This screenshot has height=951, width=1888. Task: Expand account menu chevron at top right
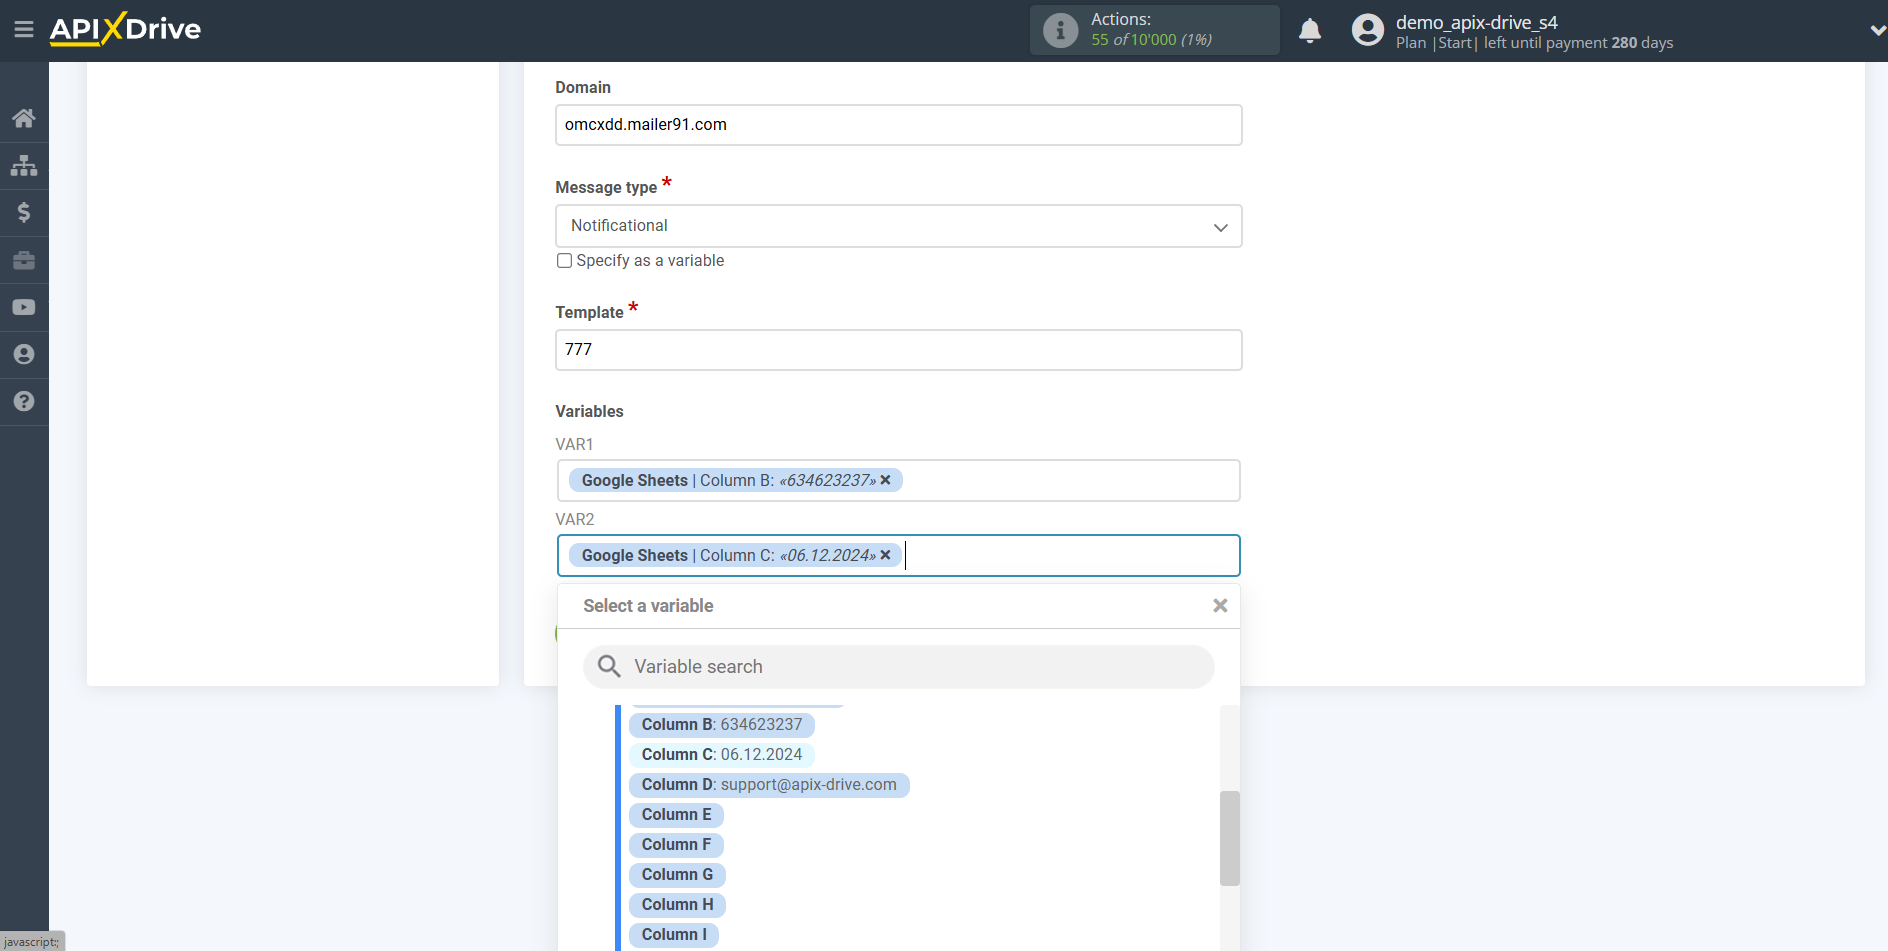pos(1877,31)
